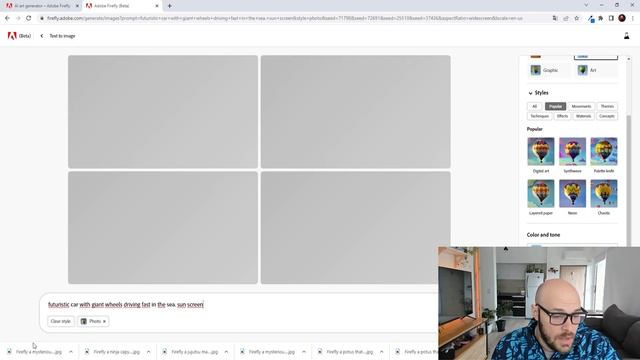640x360 pixels.
Task: Select the All styles filter
Action: pyautogui.click(x=534, y=106)
